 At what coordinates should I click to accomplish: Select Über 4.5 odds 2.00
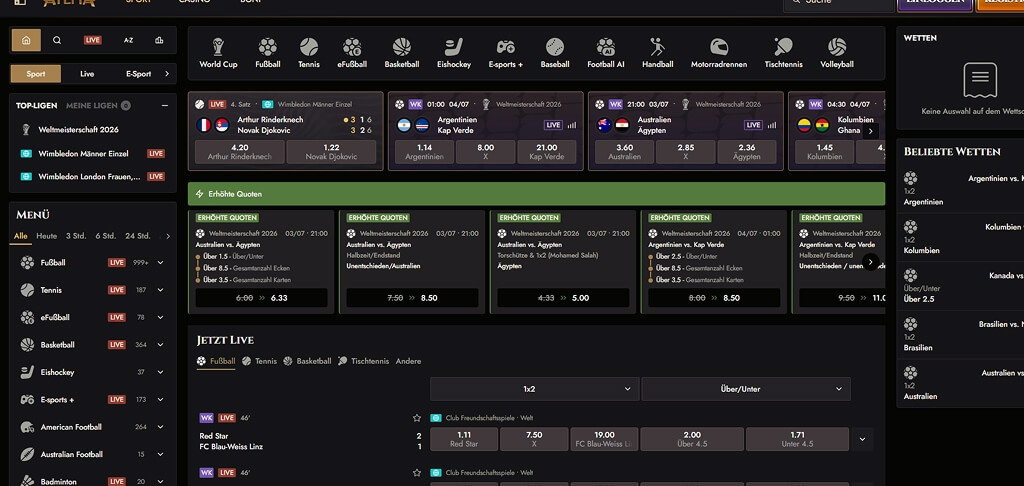pos(692,439)
